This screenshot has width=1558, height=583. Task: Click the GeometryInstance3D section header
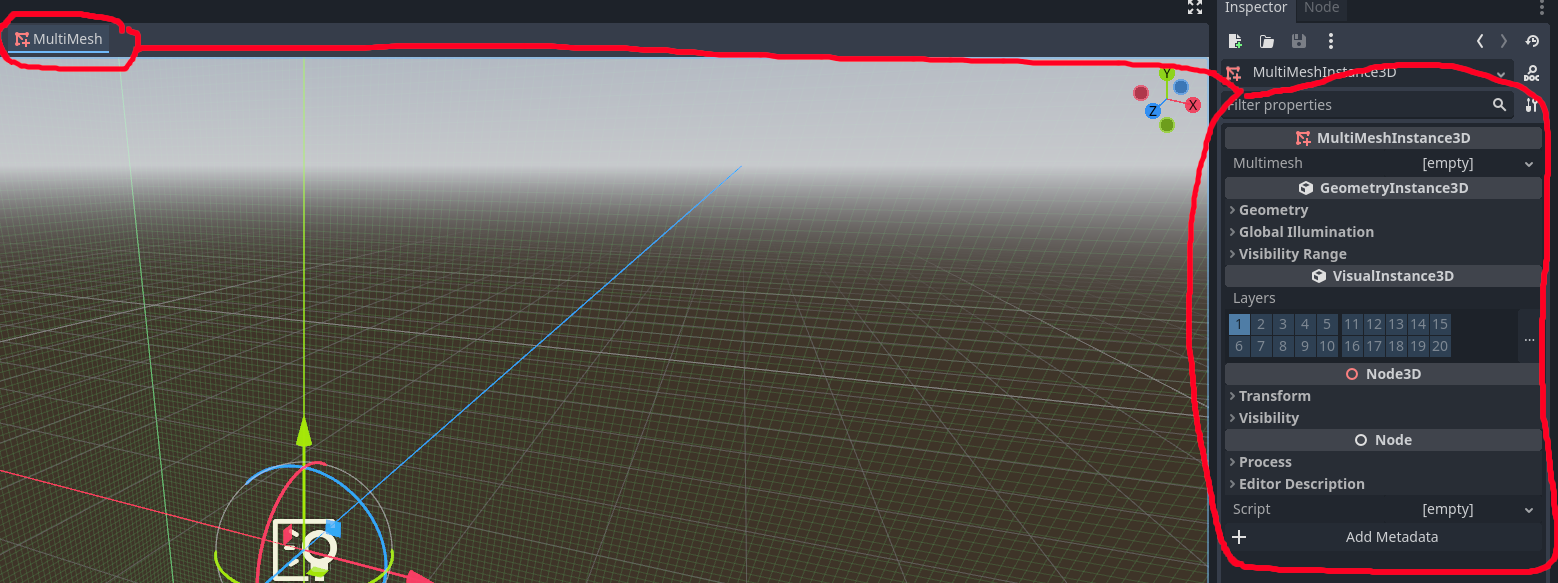[1383, 188]
